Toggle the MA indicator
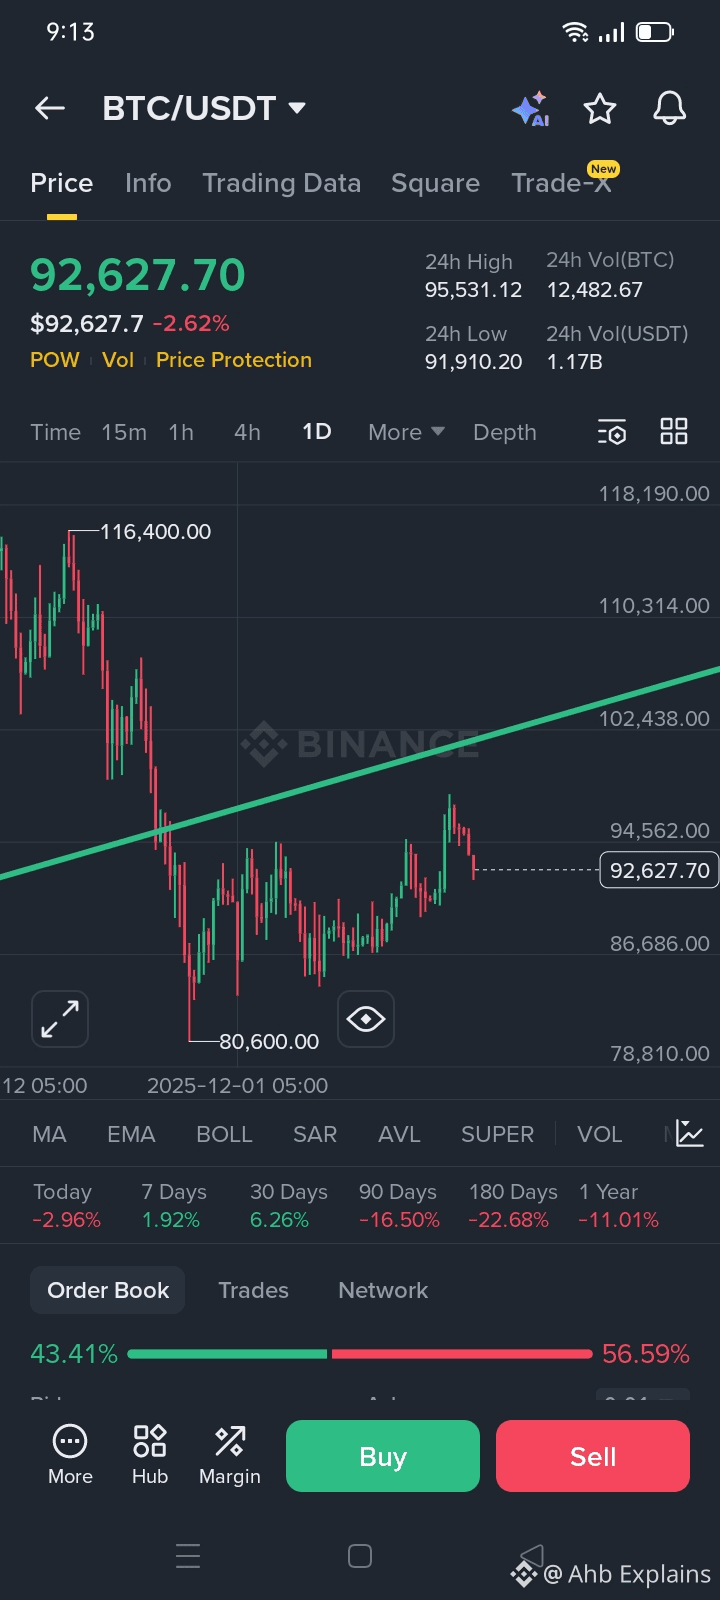 (x=49, y=1134)
